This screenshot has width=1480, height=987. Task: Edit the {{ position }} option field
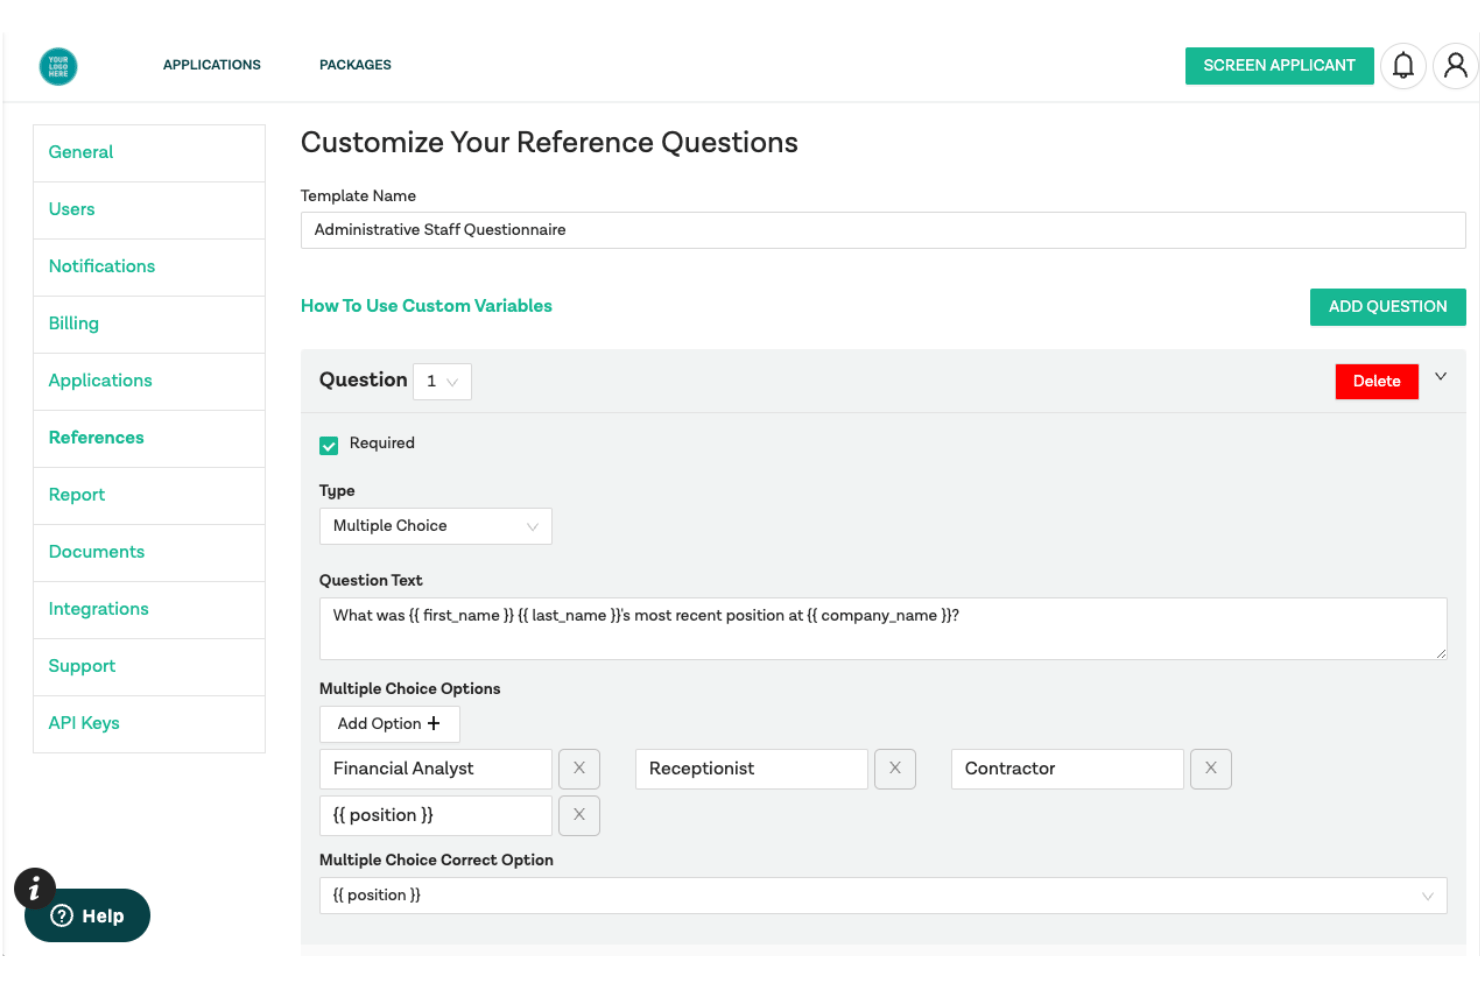tap(435, 816)
